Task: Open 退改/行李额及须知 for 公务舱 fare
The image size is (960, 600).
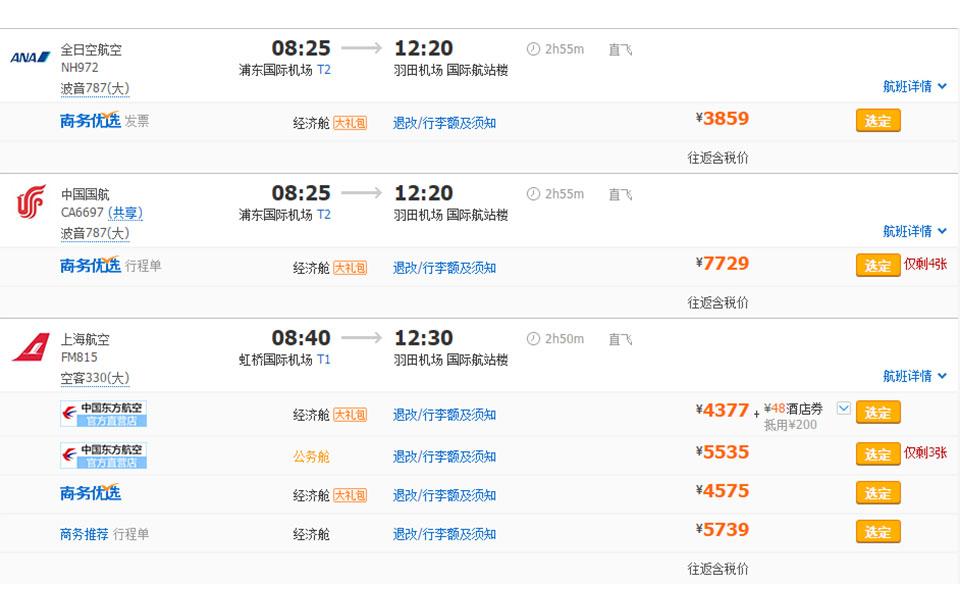Action: click(x=444, y=457)
